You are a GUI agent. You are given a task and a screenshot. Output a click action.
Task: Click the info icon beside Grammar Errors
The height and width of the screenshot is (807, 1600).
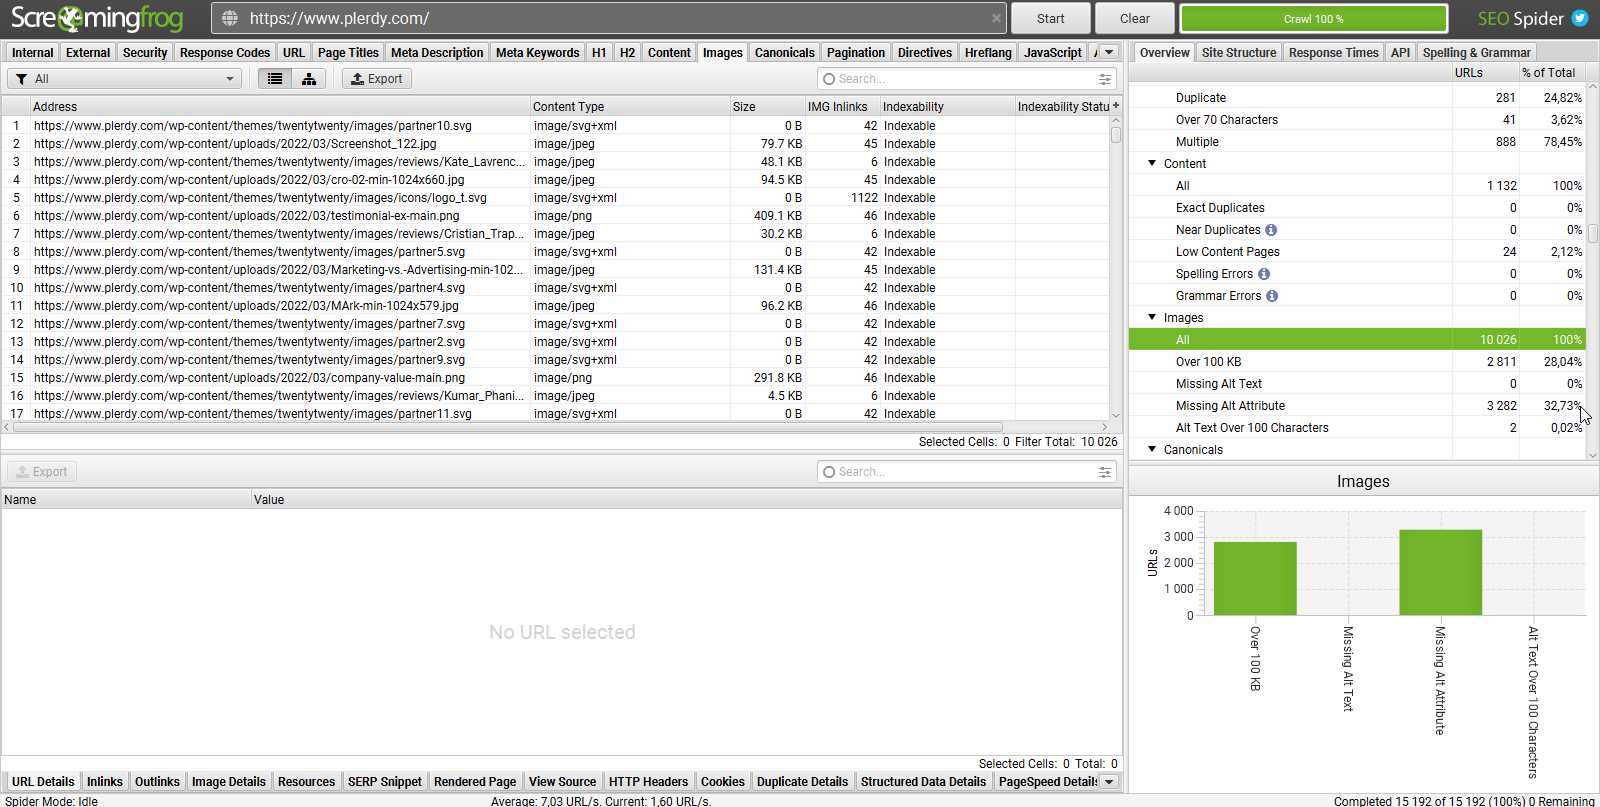click(x=1272, y=296)
